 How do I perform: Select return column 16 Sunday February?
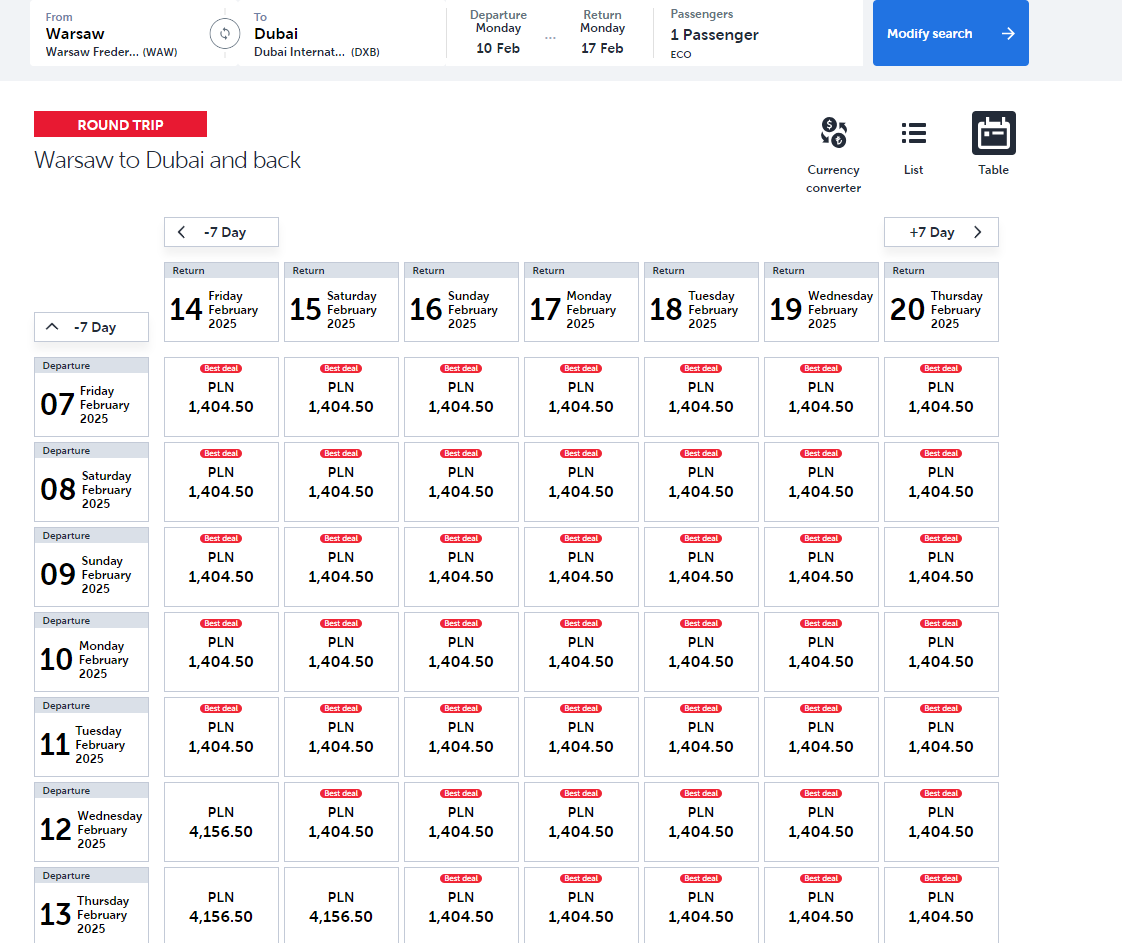coord(462,302)
